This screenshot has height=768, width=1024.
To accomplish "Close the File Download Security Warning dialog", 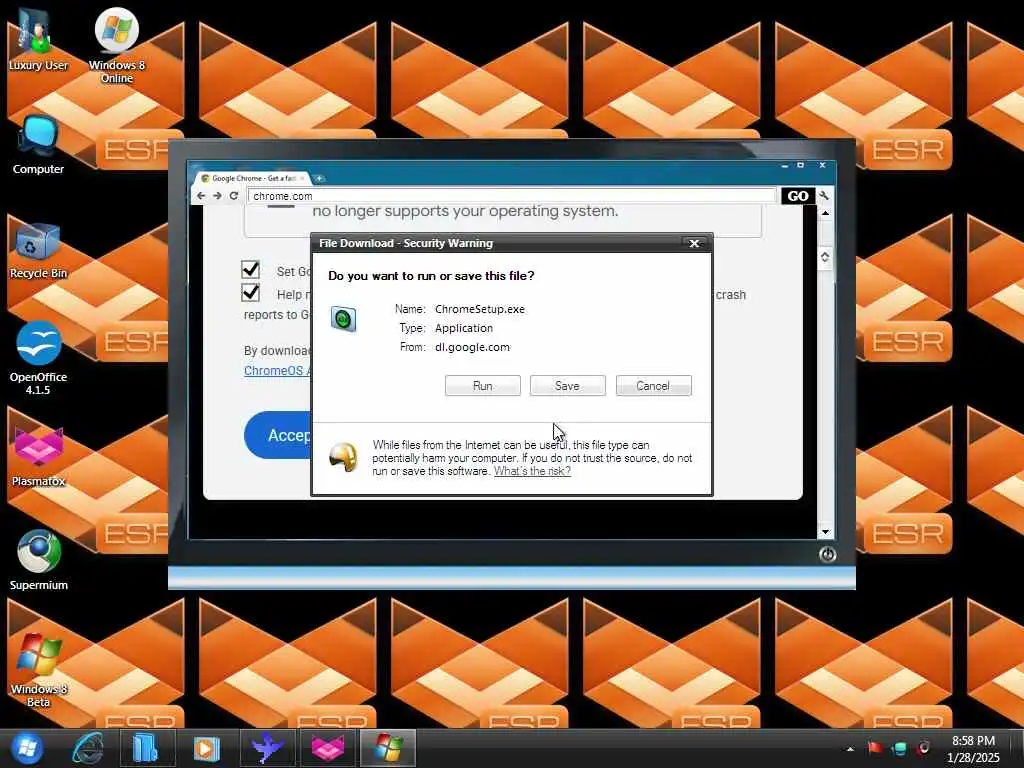I will (694, 244).
